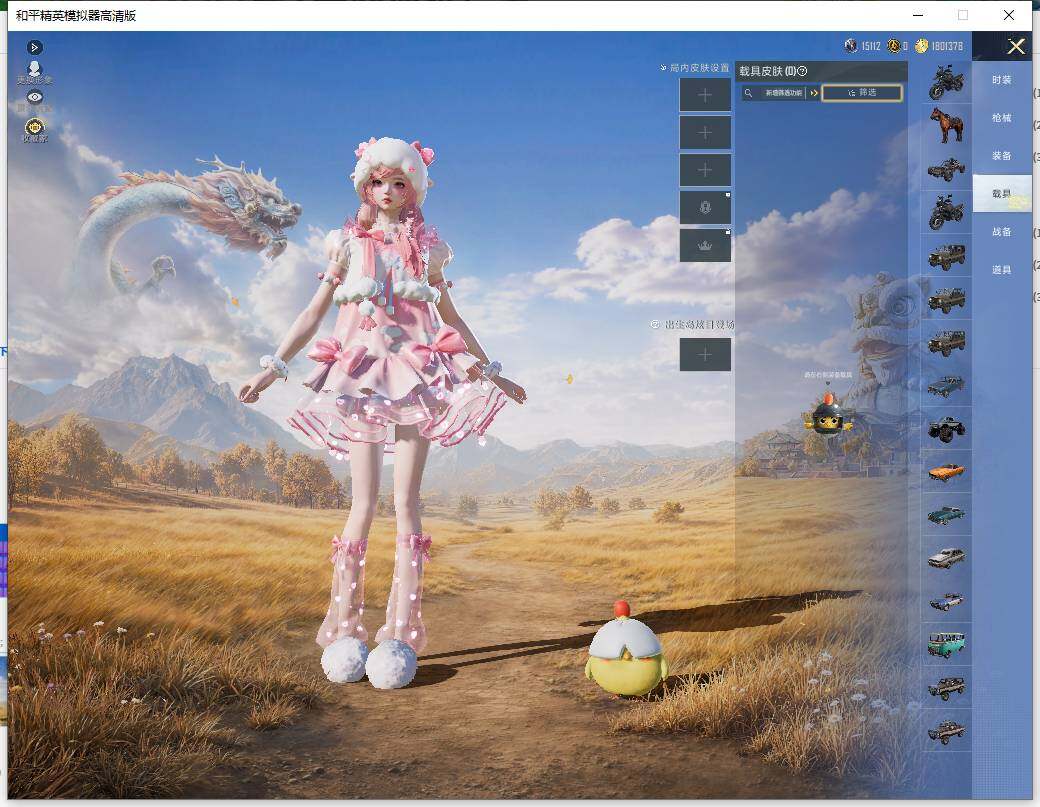Click the 筛选 filter button
This screenshot has height=807, width=1040.
coord(862,93)
